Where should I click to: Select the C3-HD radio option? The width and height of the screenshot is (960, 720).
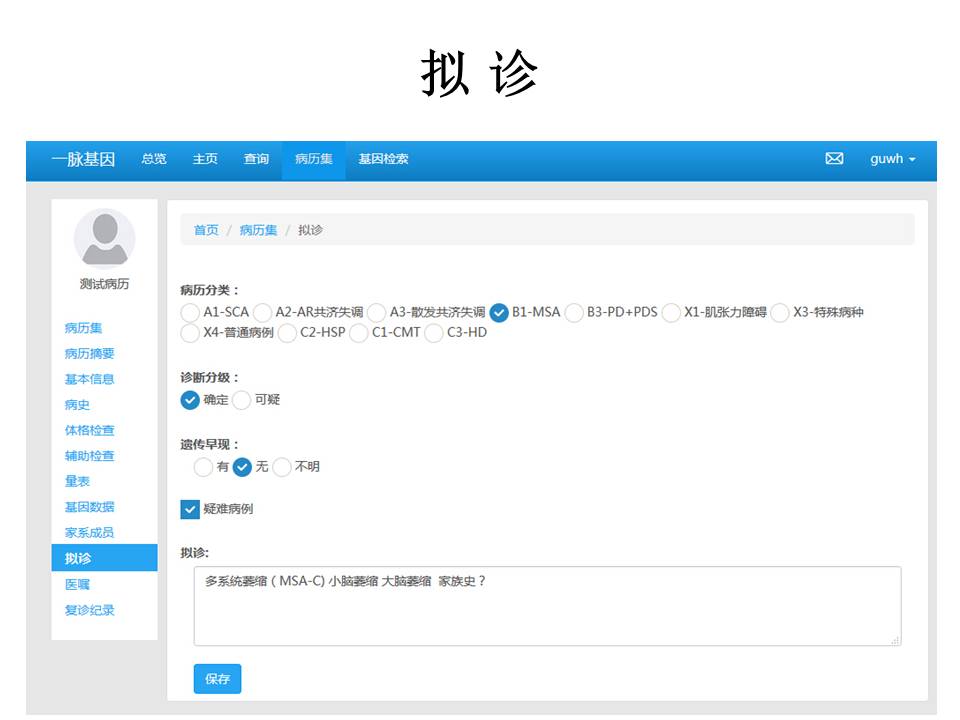click(433, 333)
